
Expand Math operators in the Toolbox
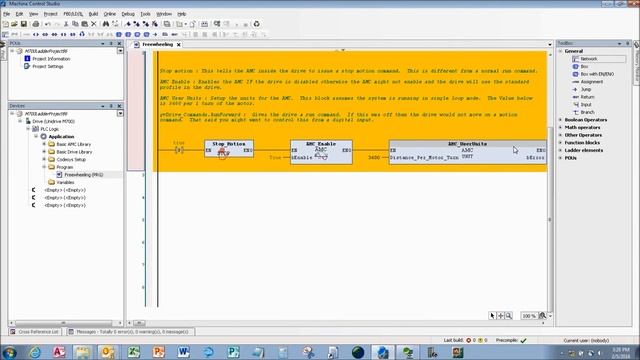(x=561, y=128)
